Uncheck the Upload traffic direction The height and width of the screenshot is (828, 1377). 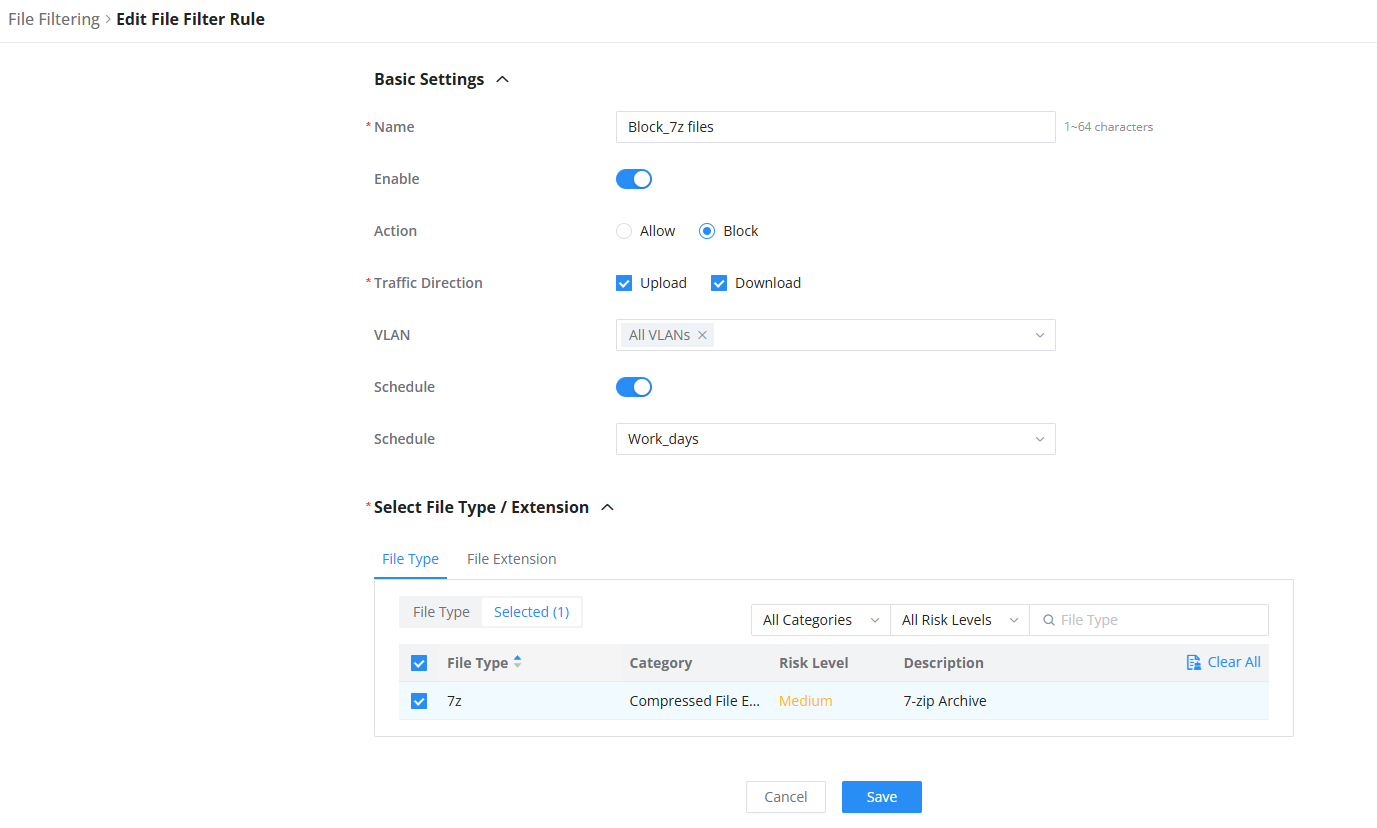624,283
